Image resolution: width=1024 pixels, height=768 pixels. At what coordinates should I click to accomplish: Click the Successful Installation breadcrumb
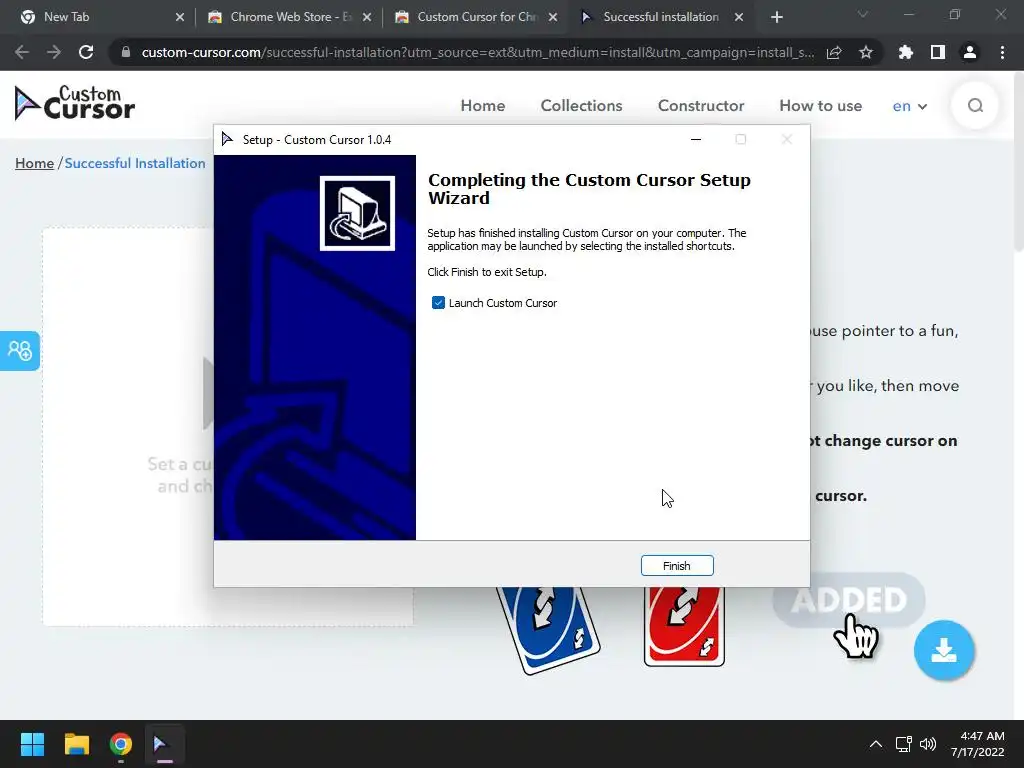pos(135,163)
